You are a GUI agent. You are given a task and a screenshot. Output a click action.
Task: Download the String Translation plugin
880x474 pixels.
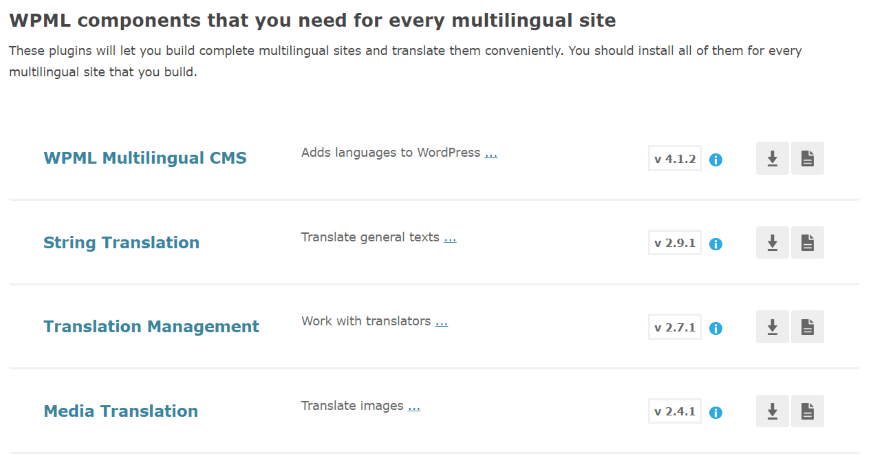pos(772,243)
